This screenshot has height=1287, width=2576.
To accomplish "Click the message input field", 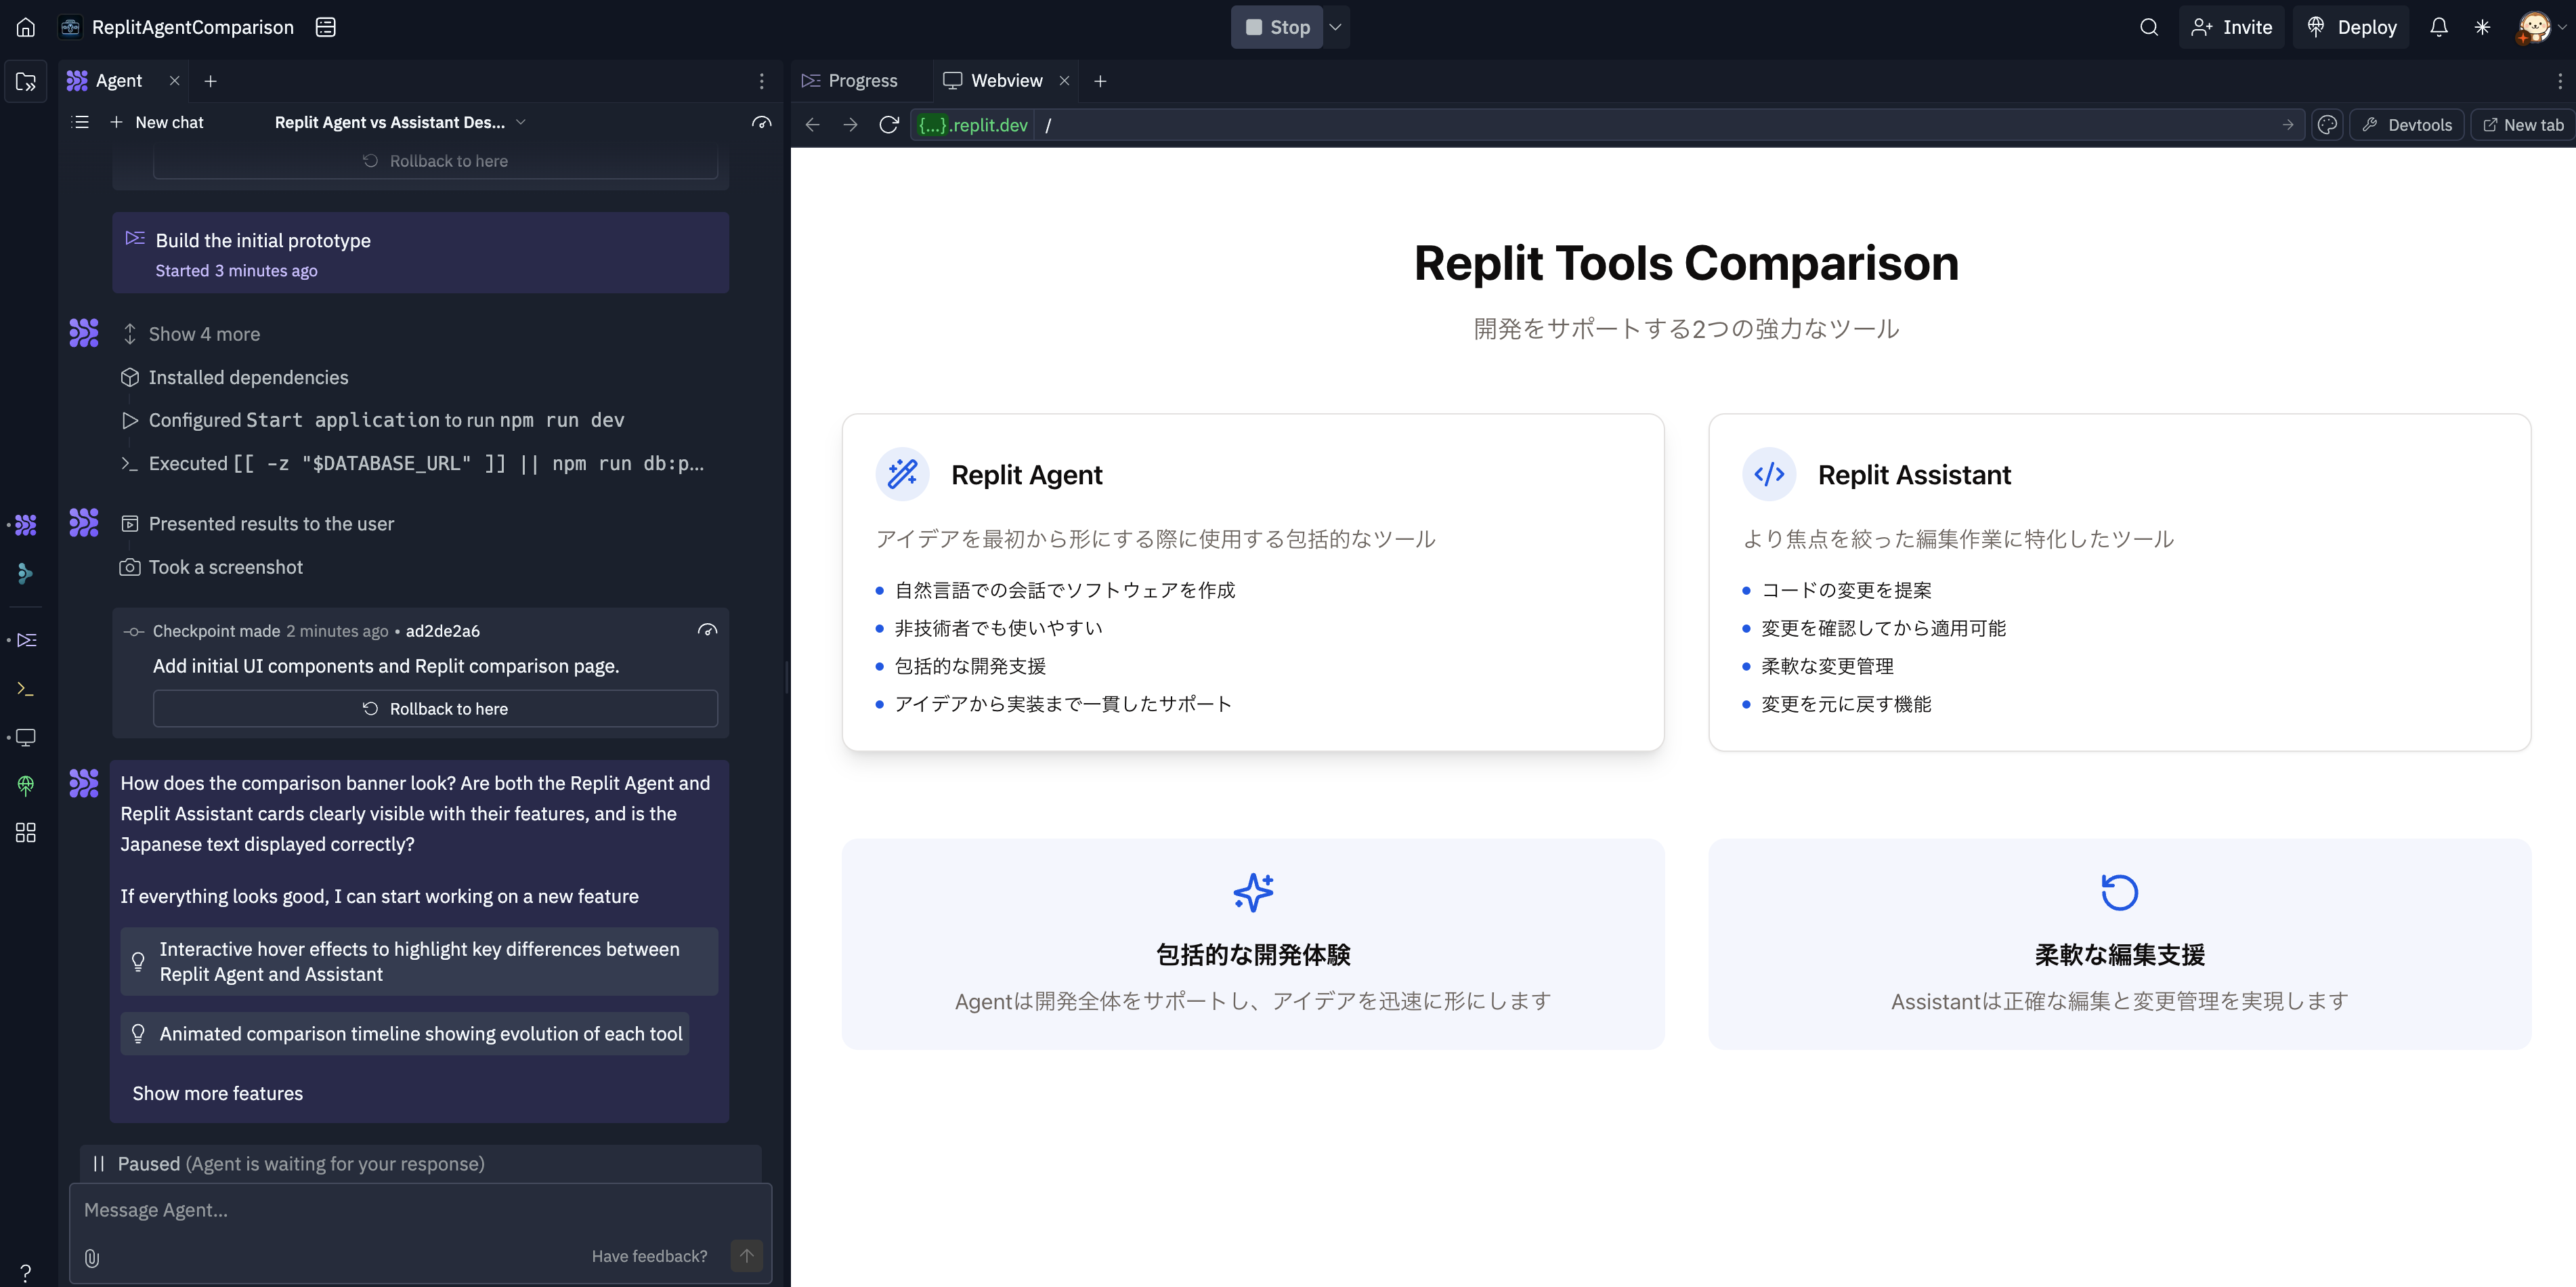I will (x=419, y=1208).
